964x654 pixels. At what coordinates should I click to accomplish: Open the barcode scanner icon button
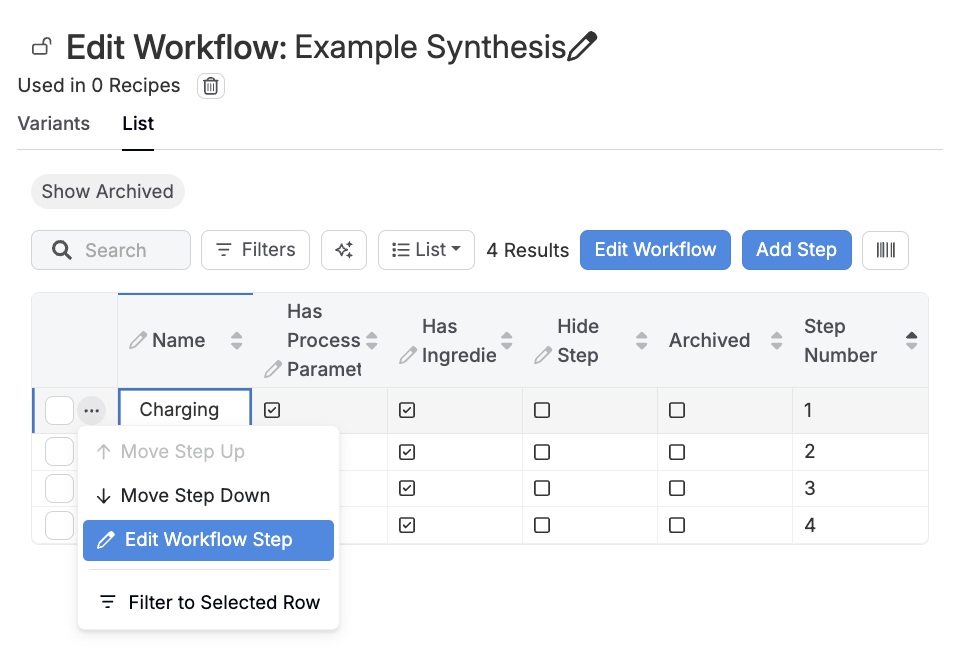coord(885,250)
